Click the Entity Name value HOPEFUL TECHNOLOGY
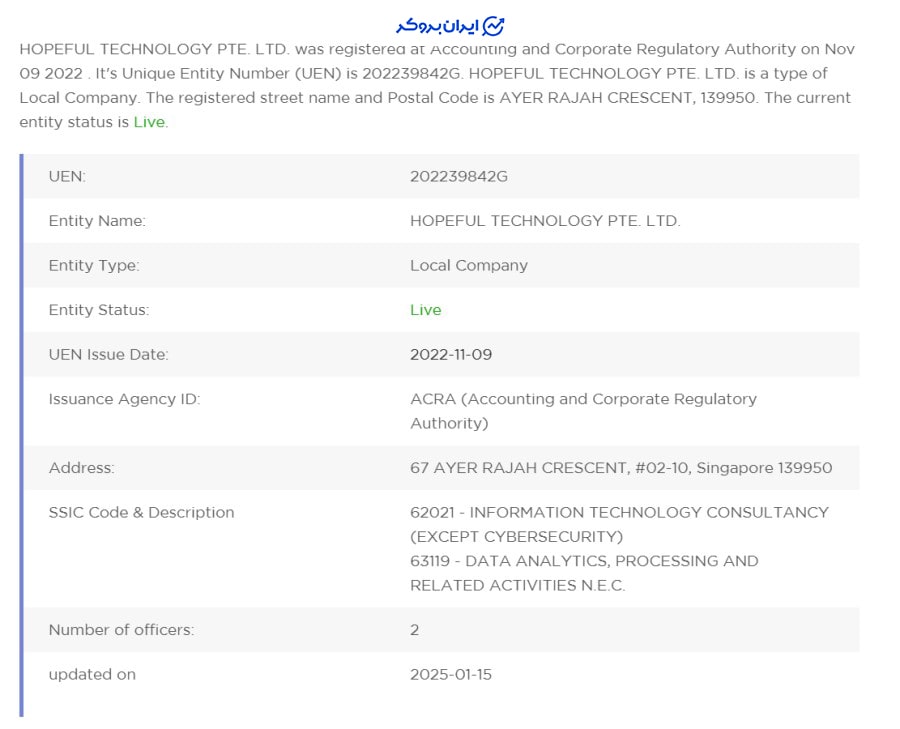 pyautogui.click(x=545, y=221)
